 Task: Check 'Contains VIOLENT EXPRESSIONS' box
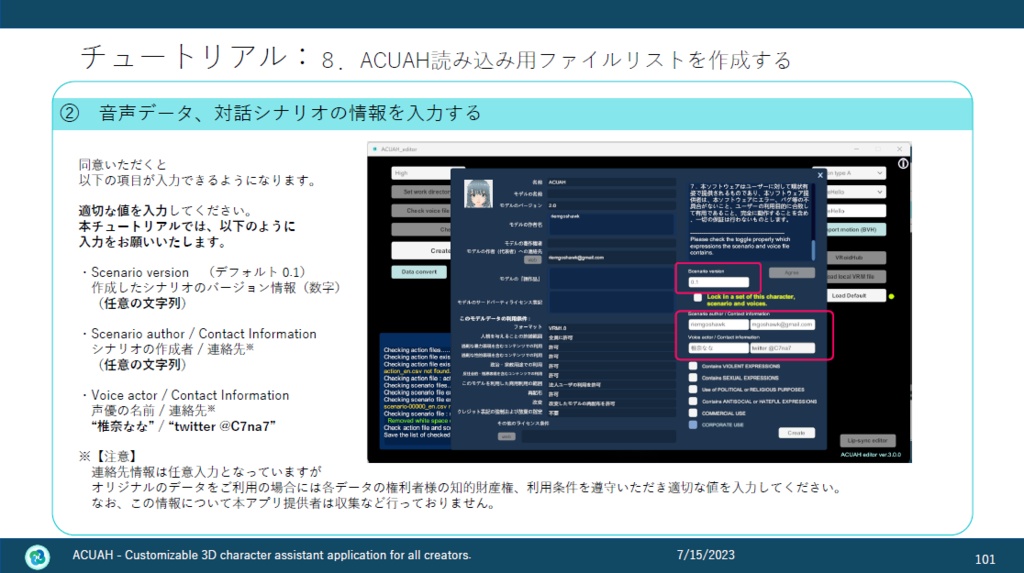pos(693,366)
